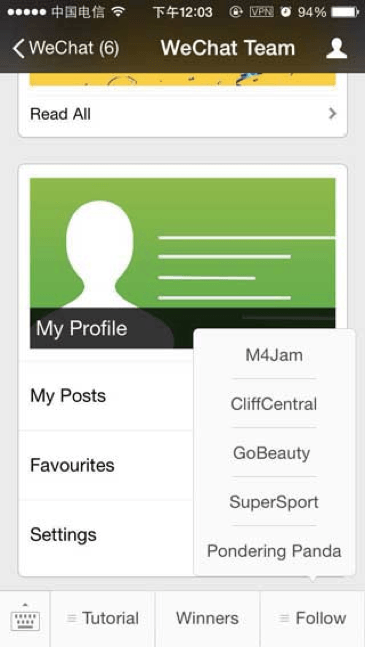Screen dimensions: 365x647
Task: Open My Posts link
Action: pos(106,396)
